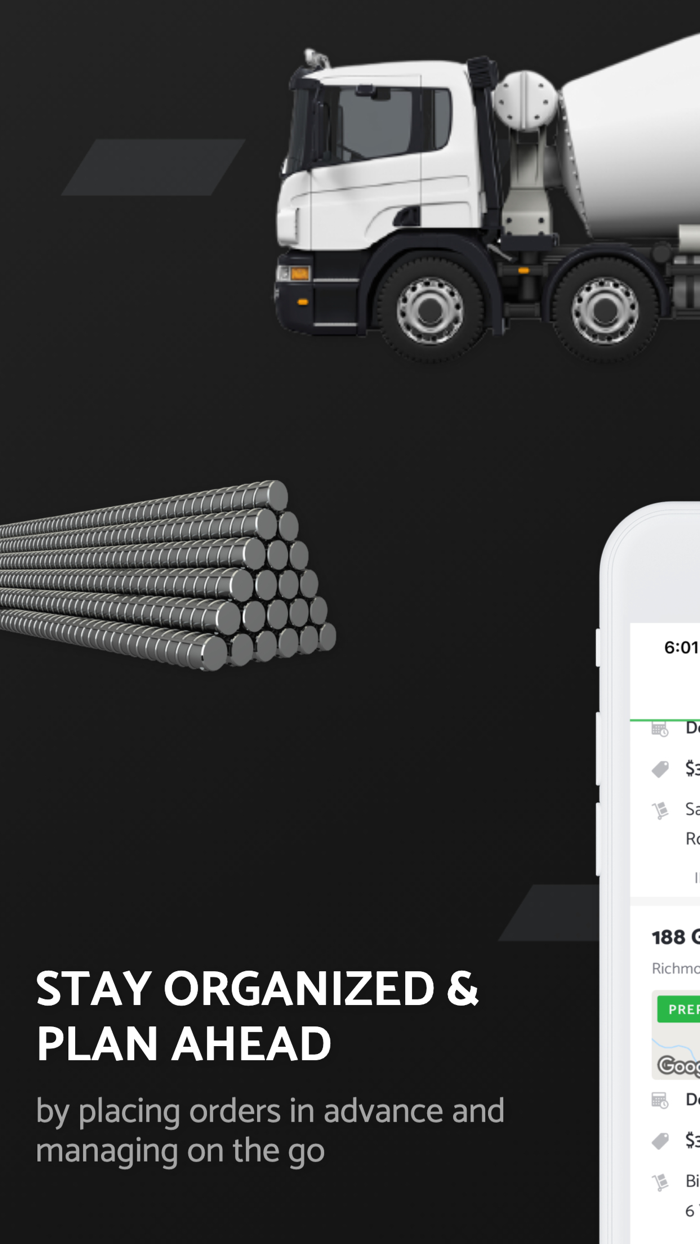Tap the calendar icon in the 188 G order card
The height and width of the screenshot is (1244, 700).
click(x=660, y=1100)
